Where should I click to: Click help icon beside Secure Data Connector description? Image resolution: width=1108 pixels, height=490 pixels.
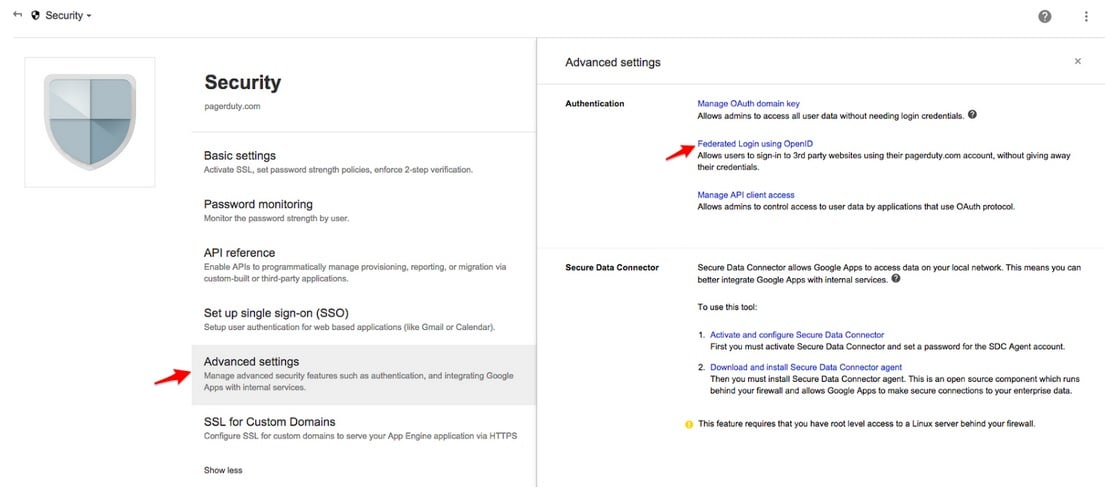(x=895, y=279)
